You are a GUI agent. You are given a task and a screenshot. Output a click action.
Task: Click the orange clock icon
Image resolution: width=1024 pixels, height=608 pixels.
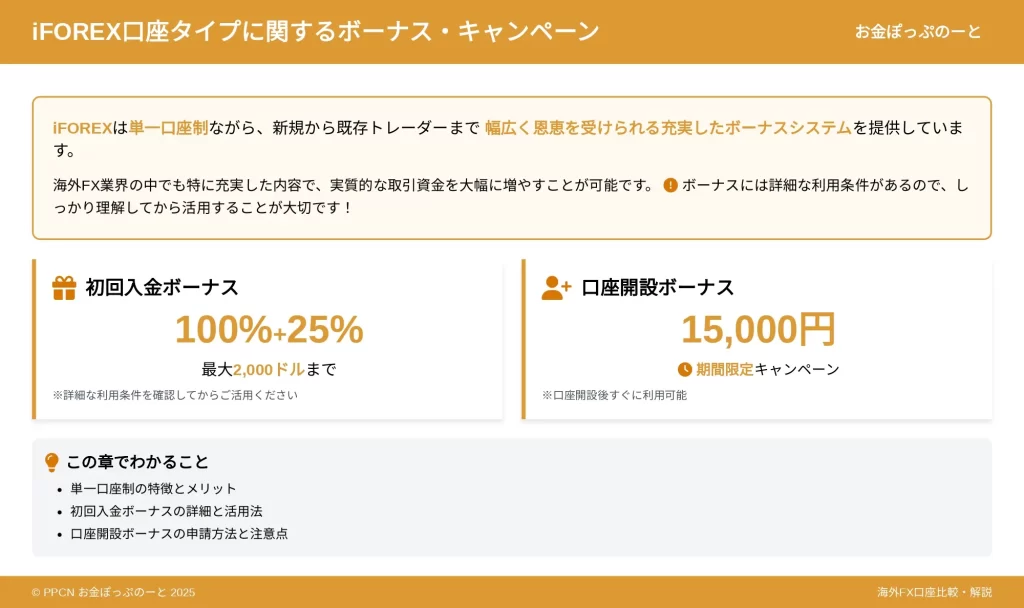click(x=684, y=370)
